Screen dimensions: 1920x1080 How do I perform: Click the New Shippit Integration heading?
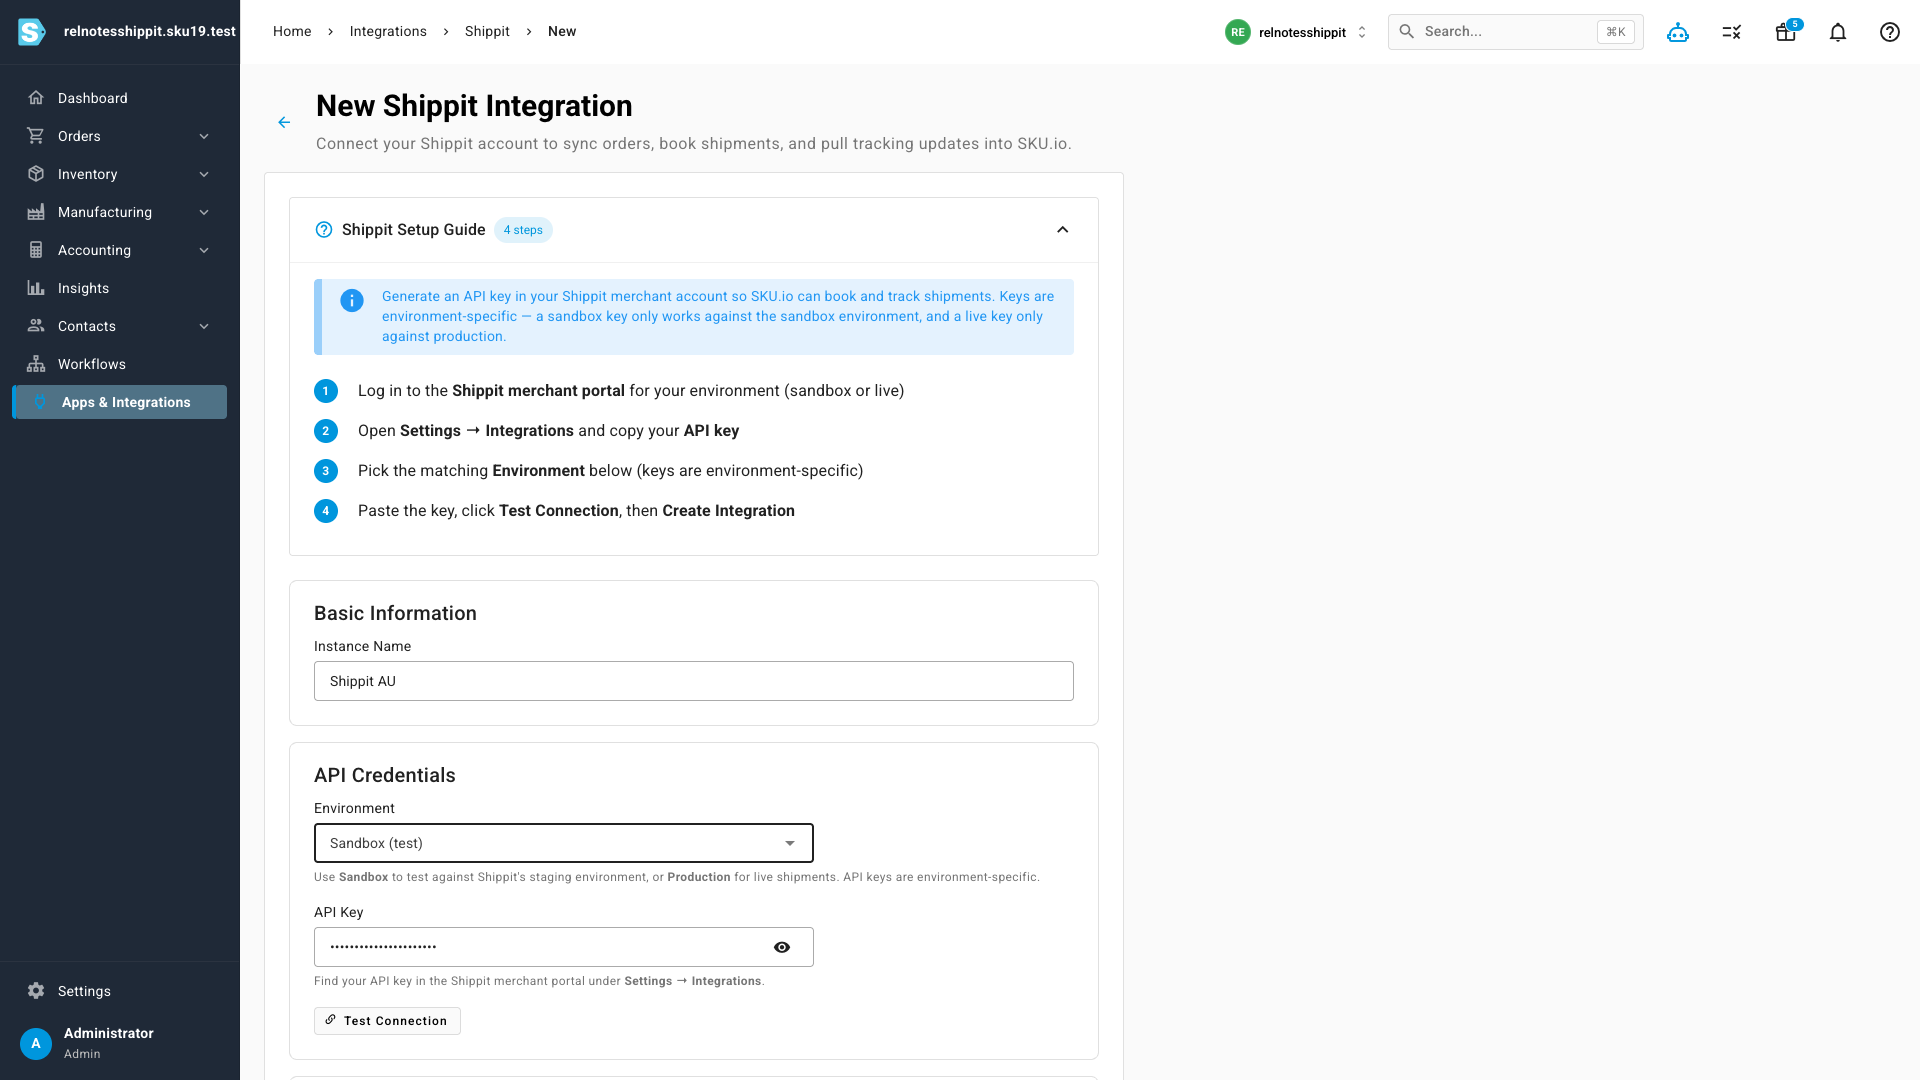tap(474, 106)
